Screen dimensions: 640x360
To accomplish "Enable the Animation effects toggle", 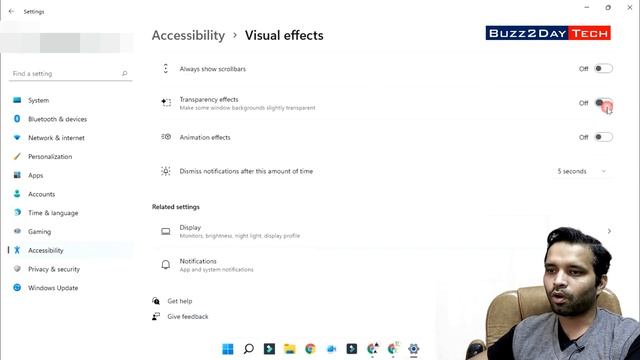I will (603, 137).
